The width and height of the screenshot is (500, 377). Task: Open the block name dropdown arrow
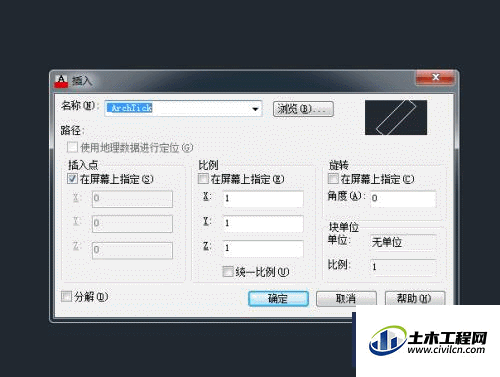pyautogui.click(x=255, y=109)
